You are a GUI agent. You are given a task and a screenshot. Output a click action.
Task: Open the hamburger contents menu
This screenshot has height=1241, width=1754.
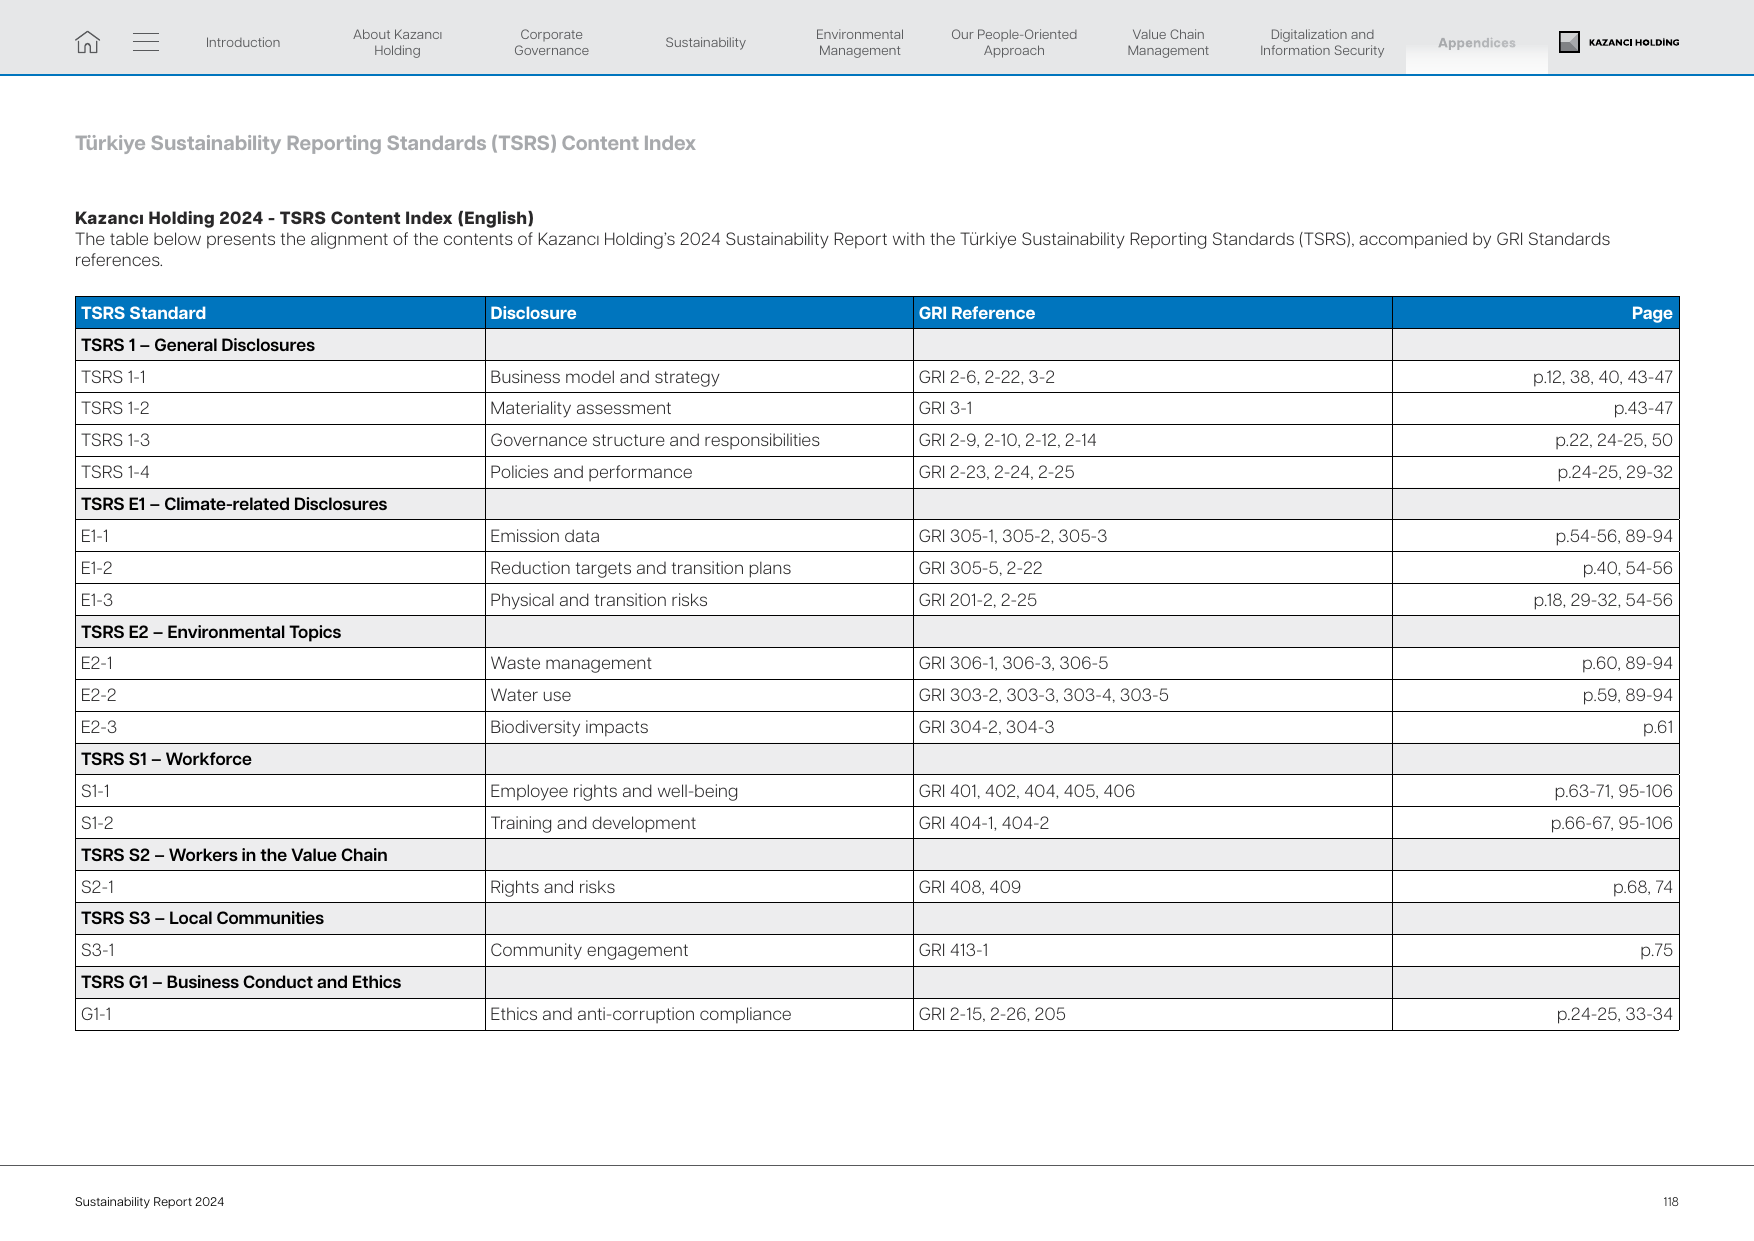click(x=146, y=42)
